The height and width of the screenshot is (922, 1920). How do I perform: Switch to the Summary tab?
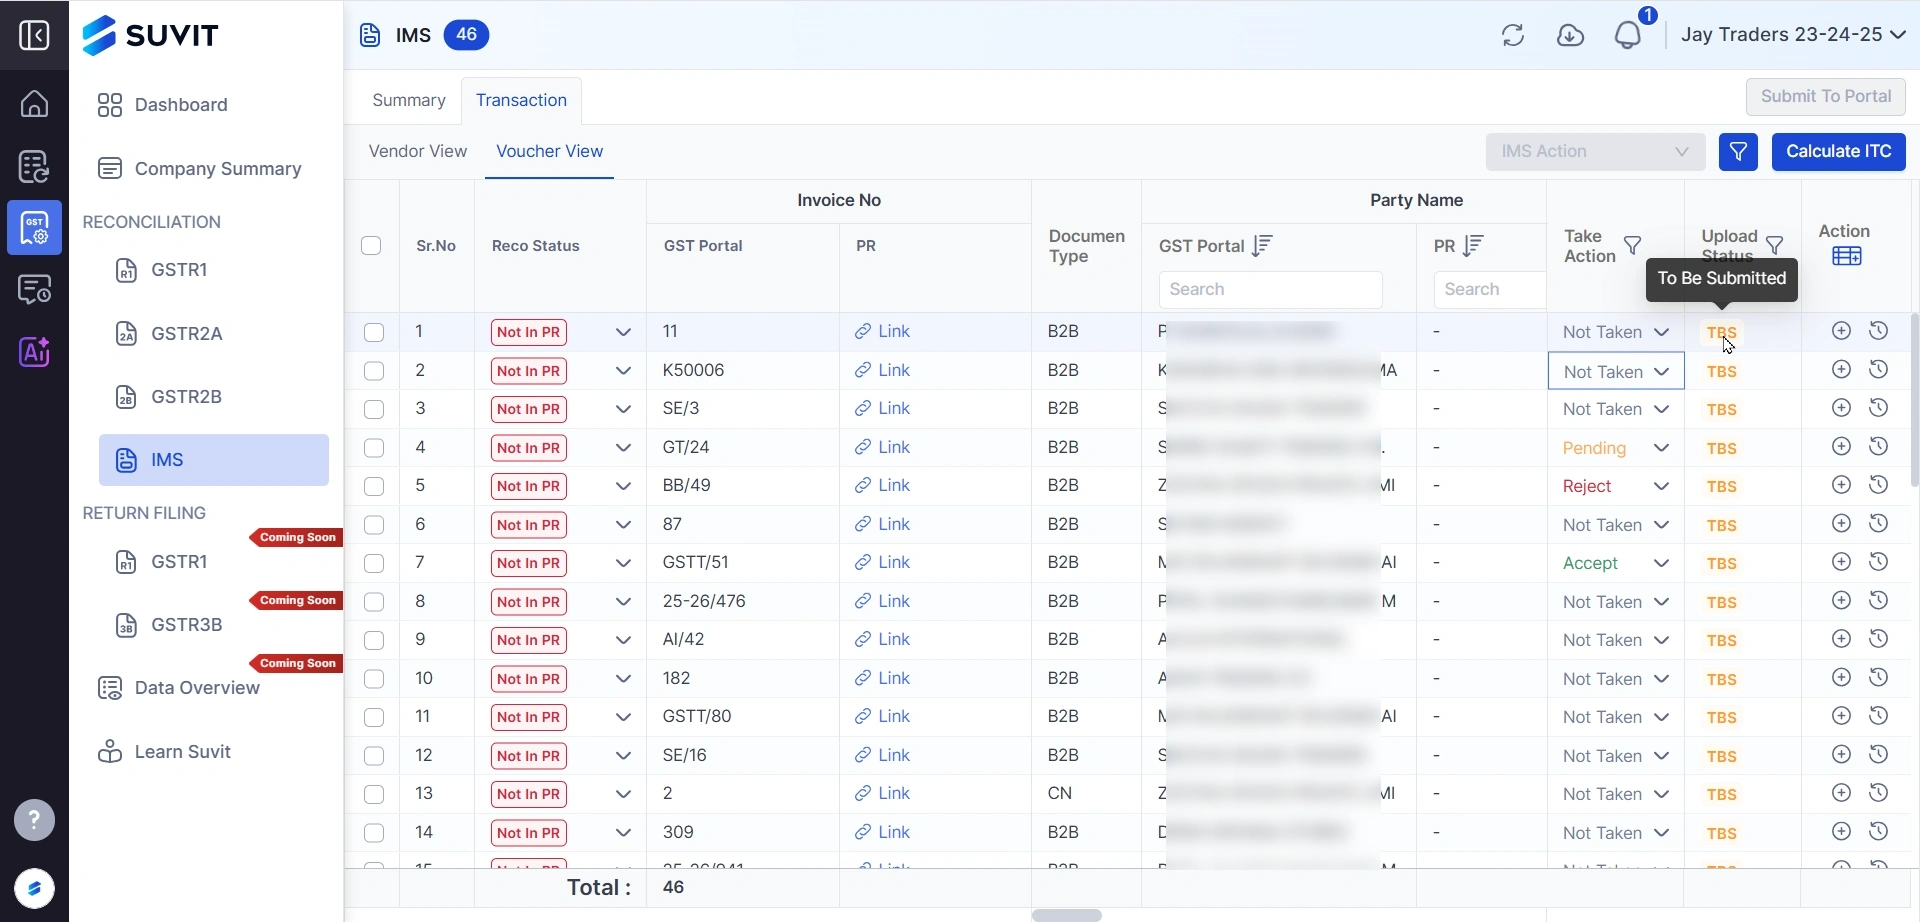(409, 100)
